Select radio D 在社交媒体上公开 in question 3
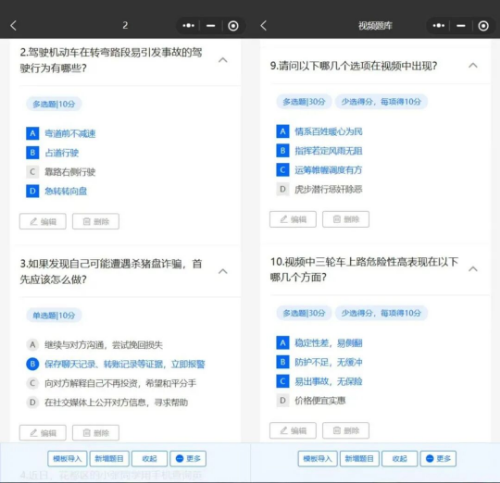This screenshot has height=483, width=500. tap(33, 402)
